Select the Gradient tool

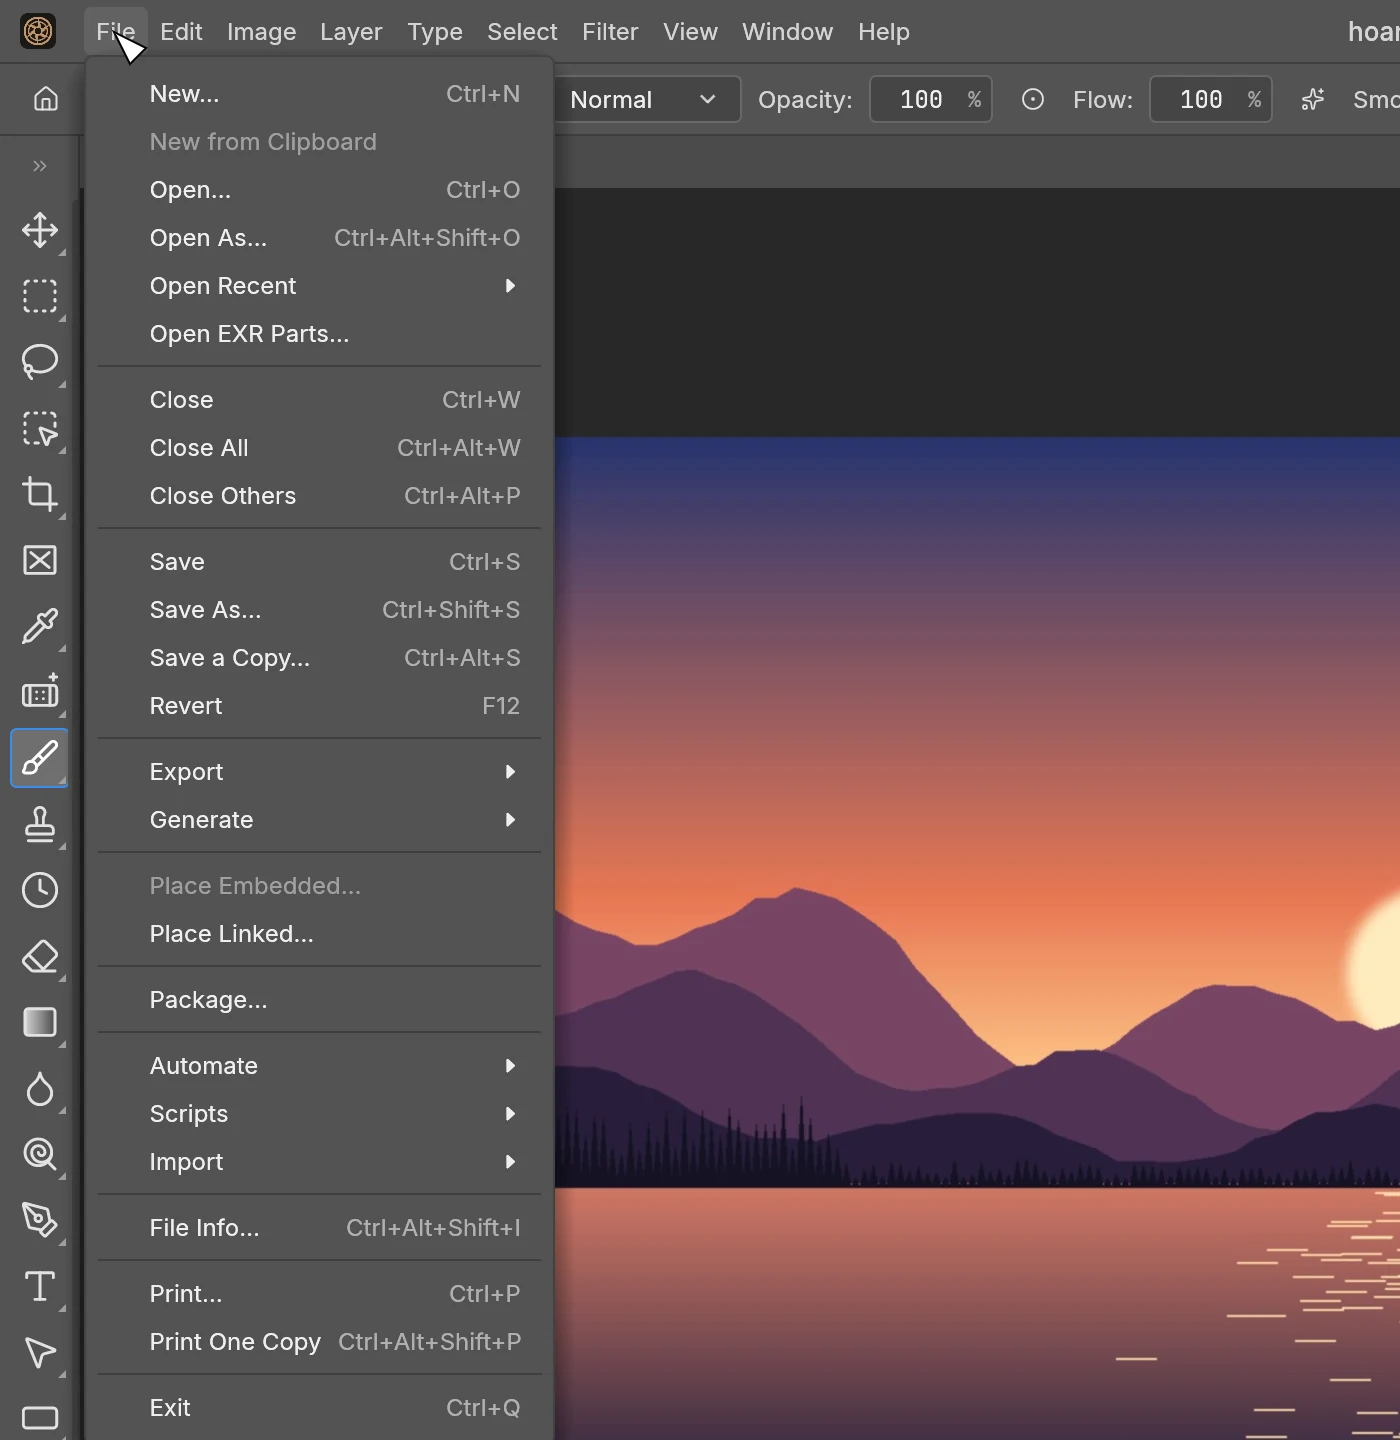tap(40, 1022)
